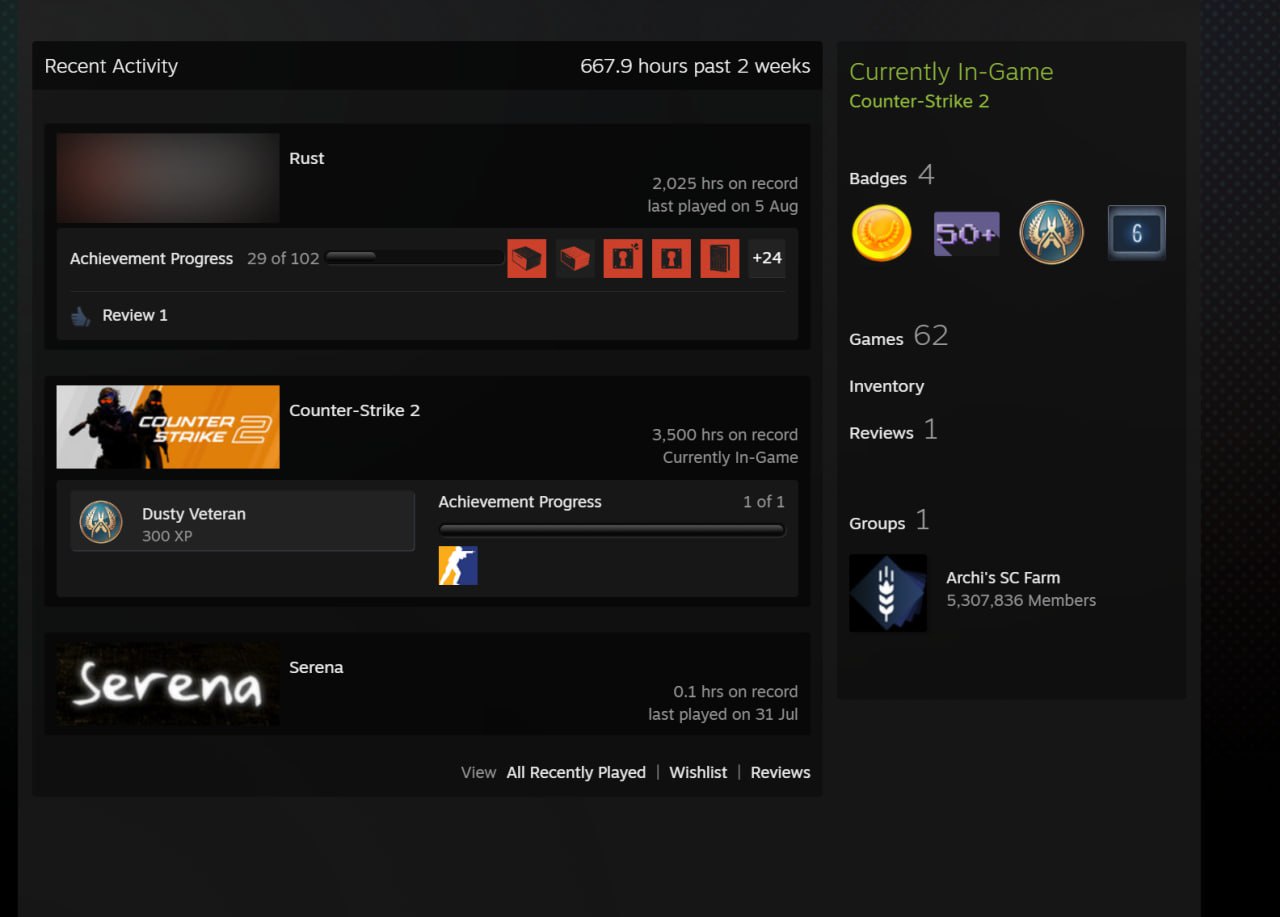Open the Wishlist link

pos(698,772)
